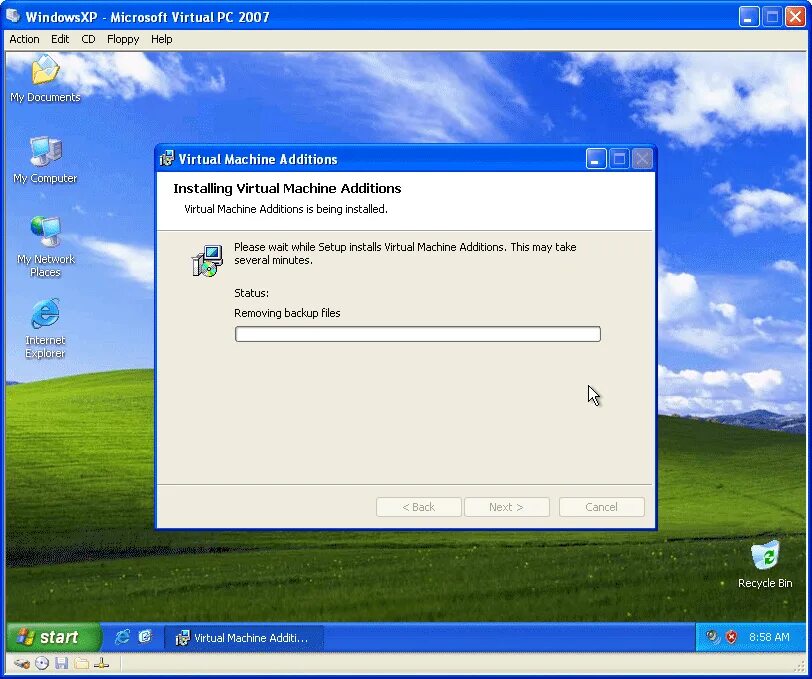Select the My Computer desktop icon

45,160
